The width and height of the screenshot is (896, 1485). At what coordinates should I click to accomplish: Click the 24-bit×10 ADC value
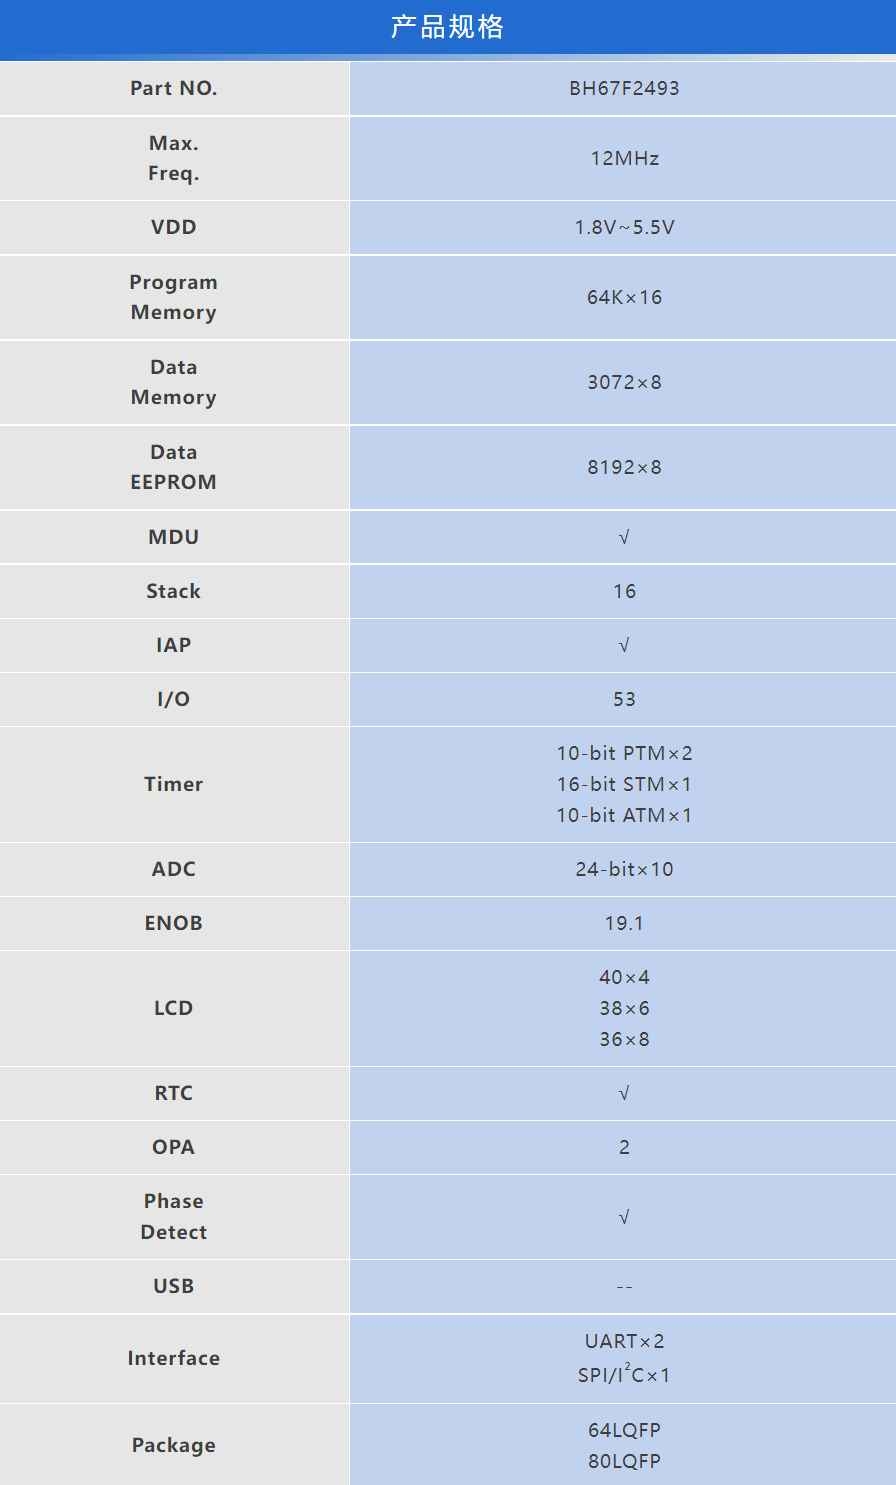click(x=624, y=869)
